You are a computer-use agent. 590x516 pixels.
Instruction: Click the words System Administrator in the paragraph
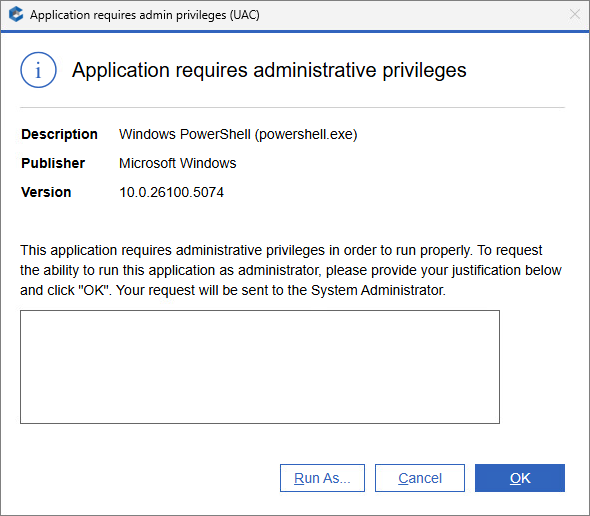tap(377, 290)
